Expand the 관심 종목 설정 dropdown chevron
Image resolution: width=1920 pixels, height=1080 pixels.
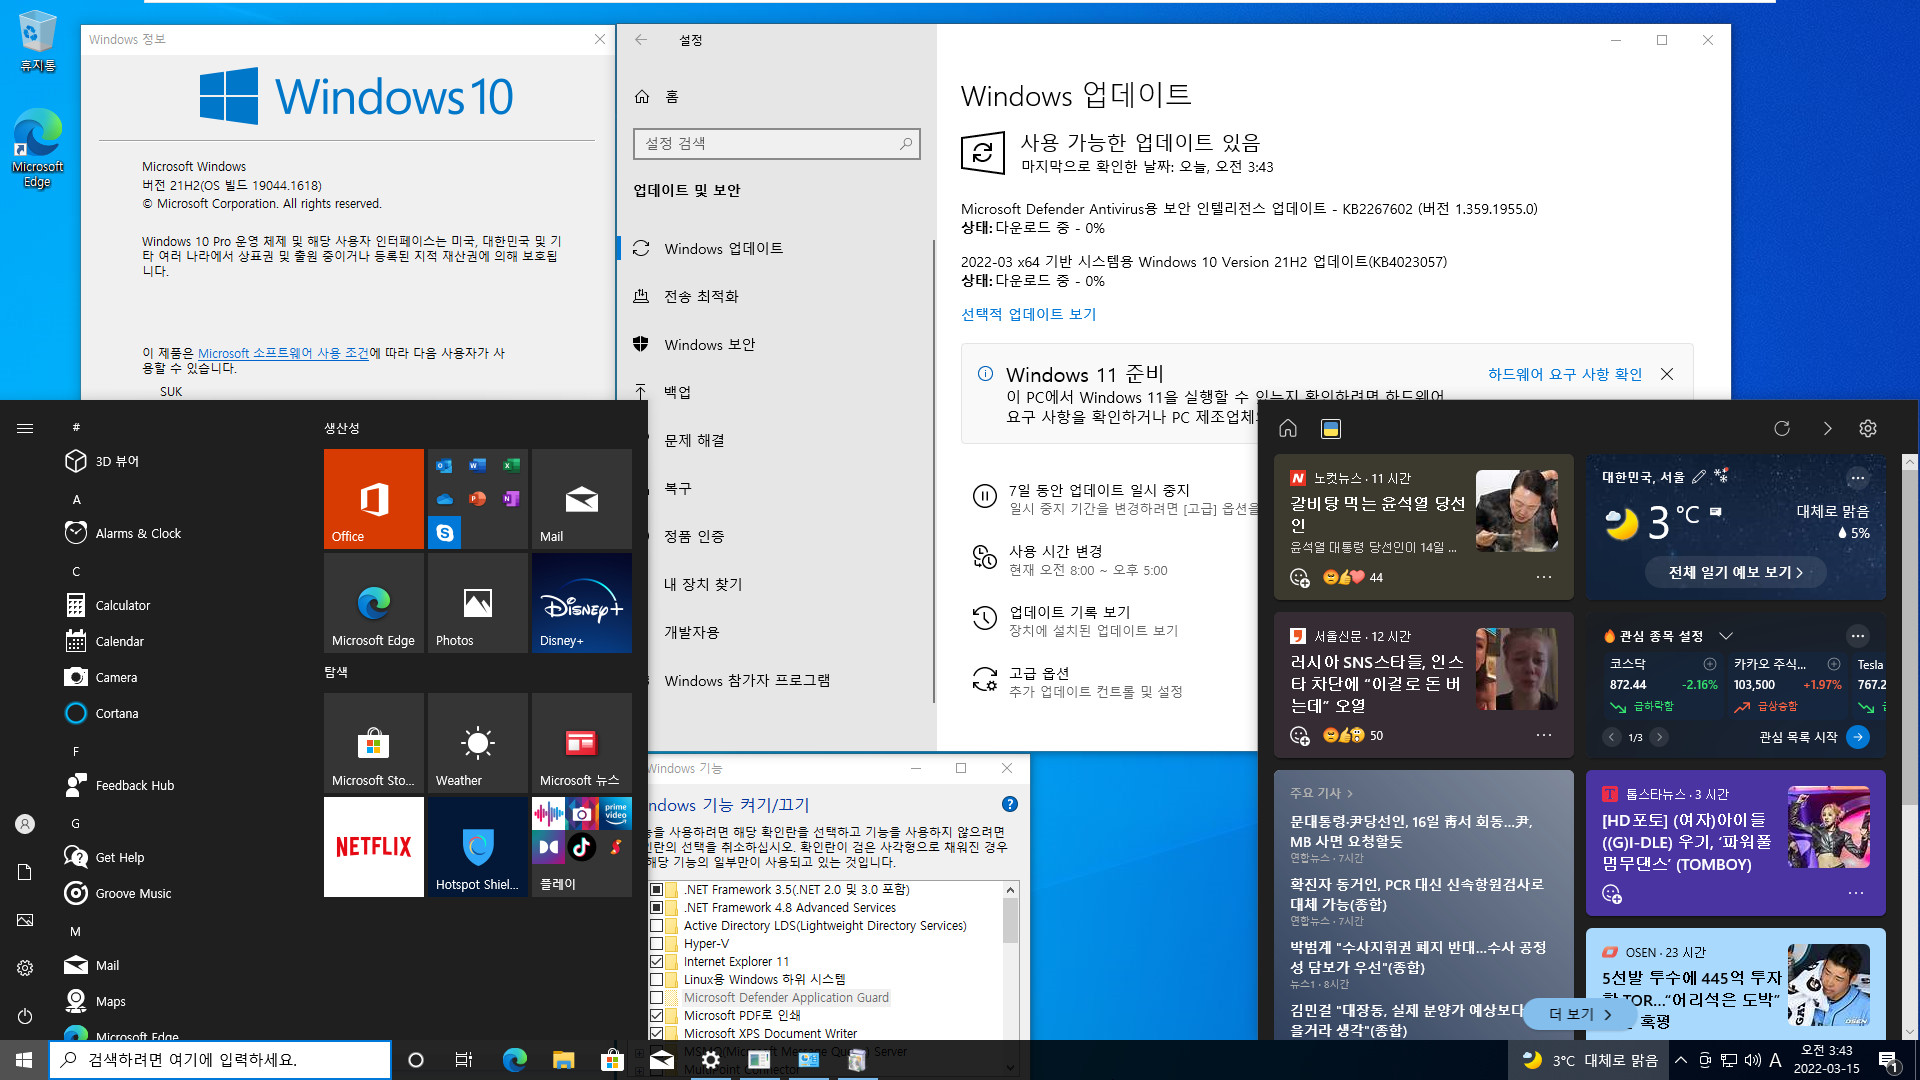coord(1725,636)
